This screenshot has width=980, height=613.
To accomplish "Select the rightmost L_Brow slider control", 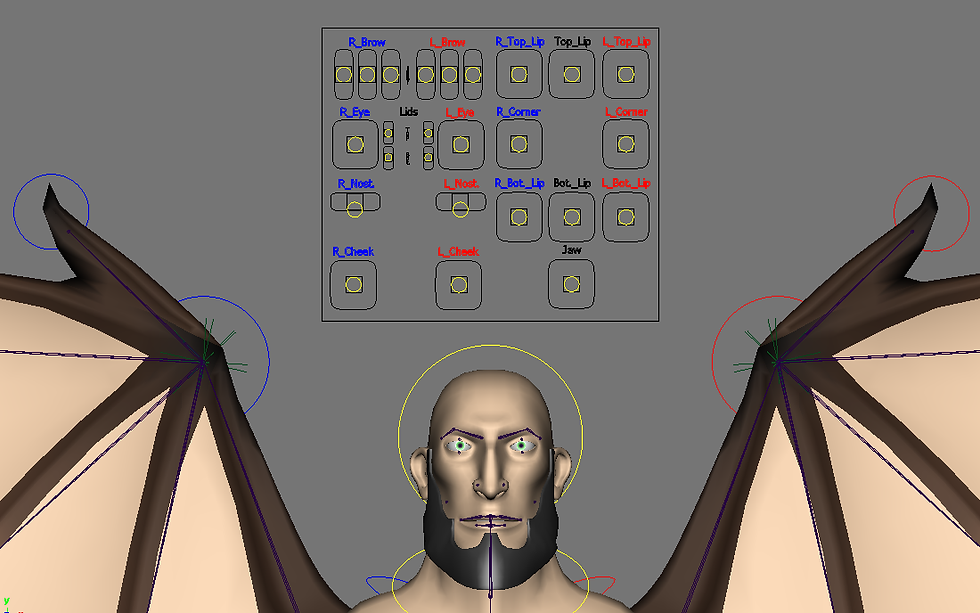I will coord(473,75).
